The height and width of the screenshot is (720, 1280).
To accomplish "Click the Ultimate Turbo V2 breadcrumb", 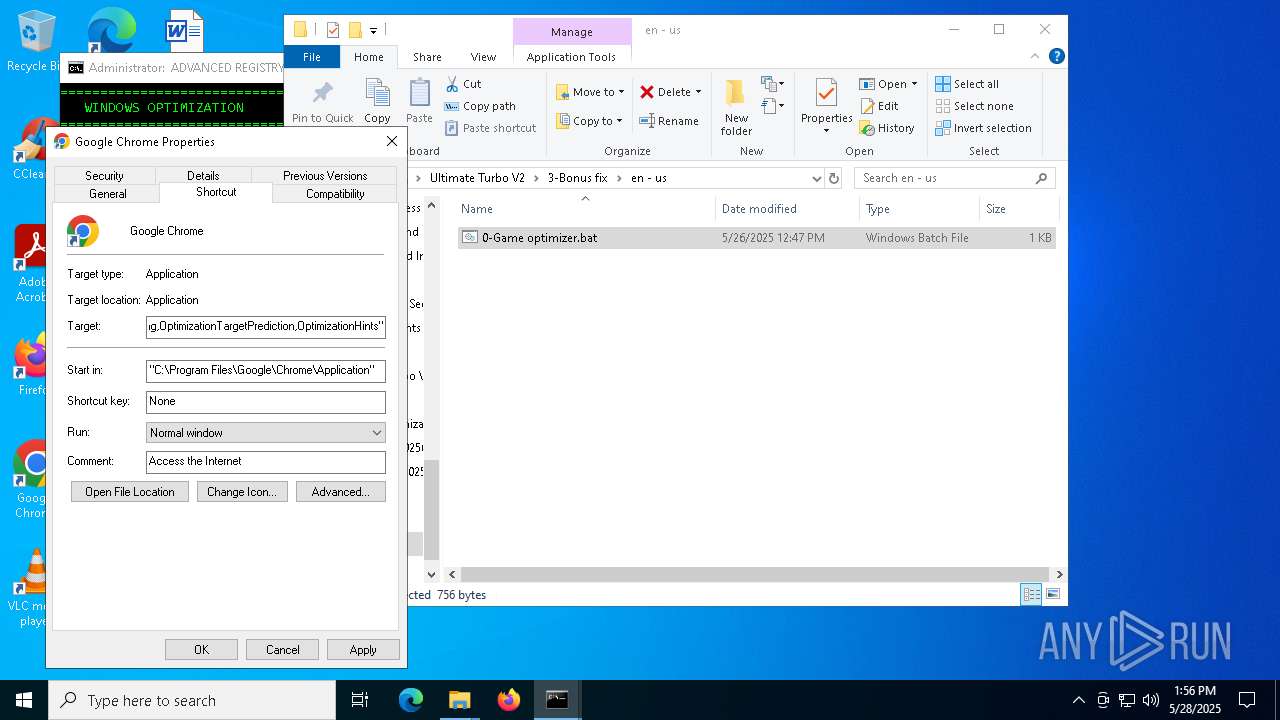I will [x=477, y=178].
